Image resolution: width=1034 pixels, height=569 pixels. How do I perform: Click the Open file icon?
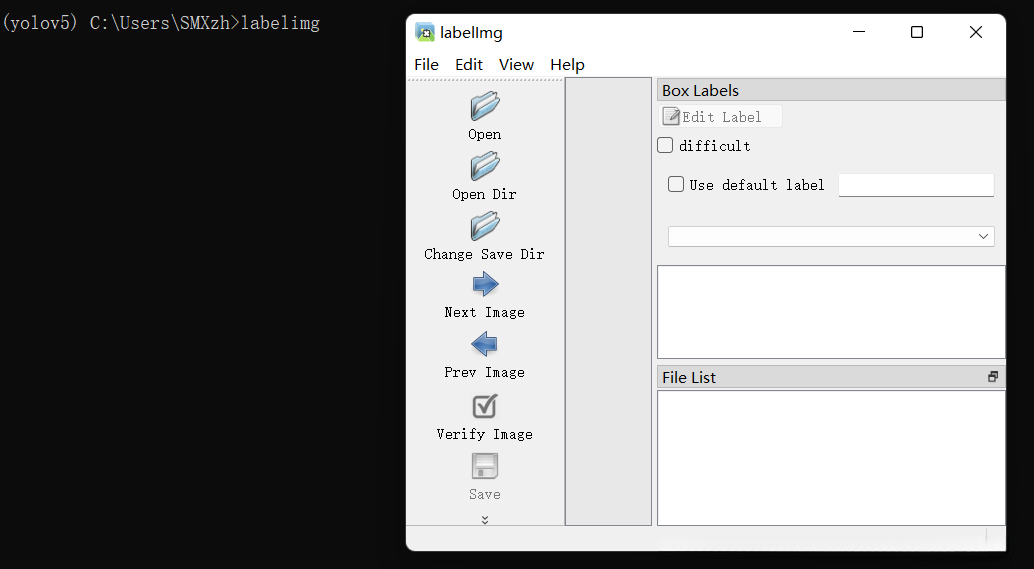(485, 106)
